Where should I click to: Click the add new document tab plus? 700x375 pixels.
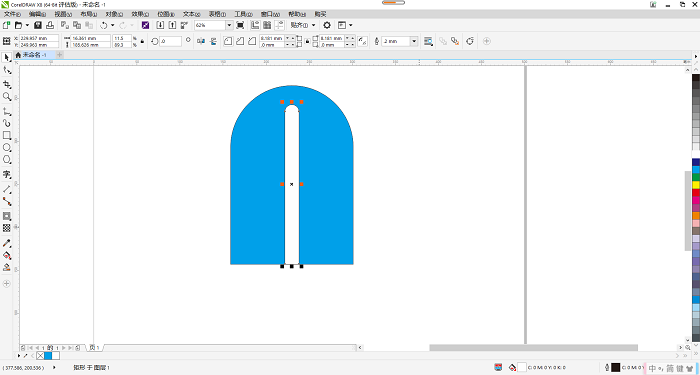(59, 54)
